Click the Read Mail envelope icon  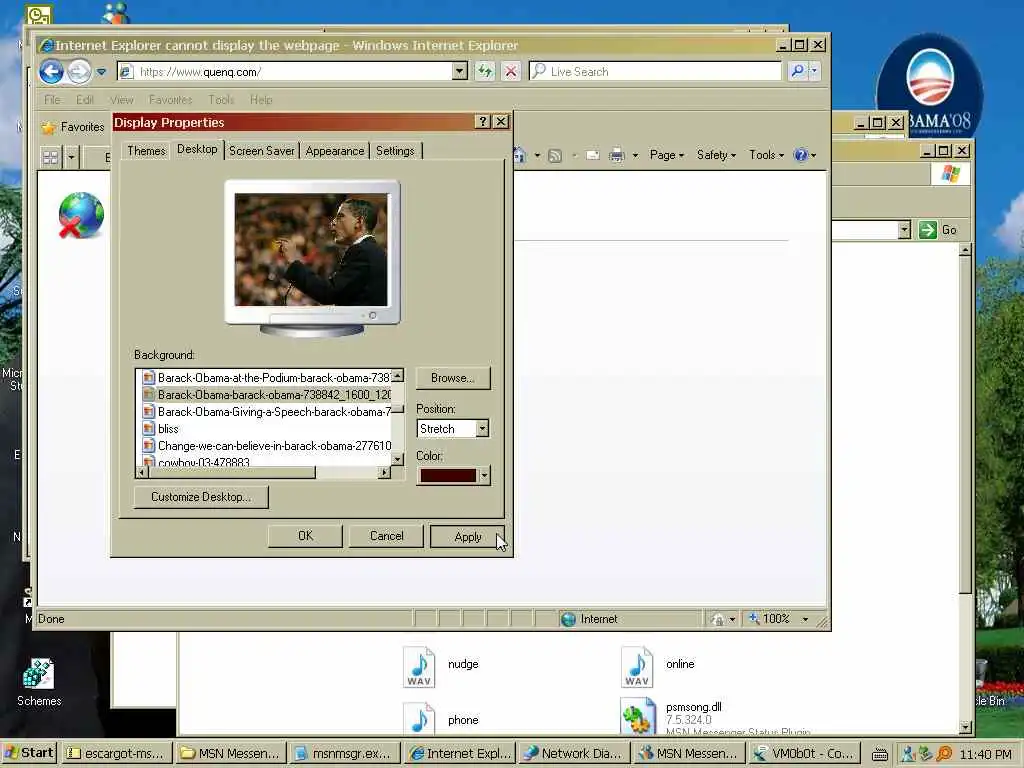click(592, 155)
